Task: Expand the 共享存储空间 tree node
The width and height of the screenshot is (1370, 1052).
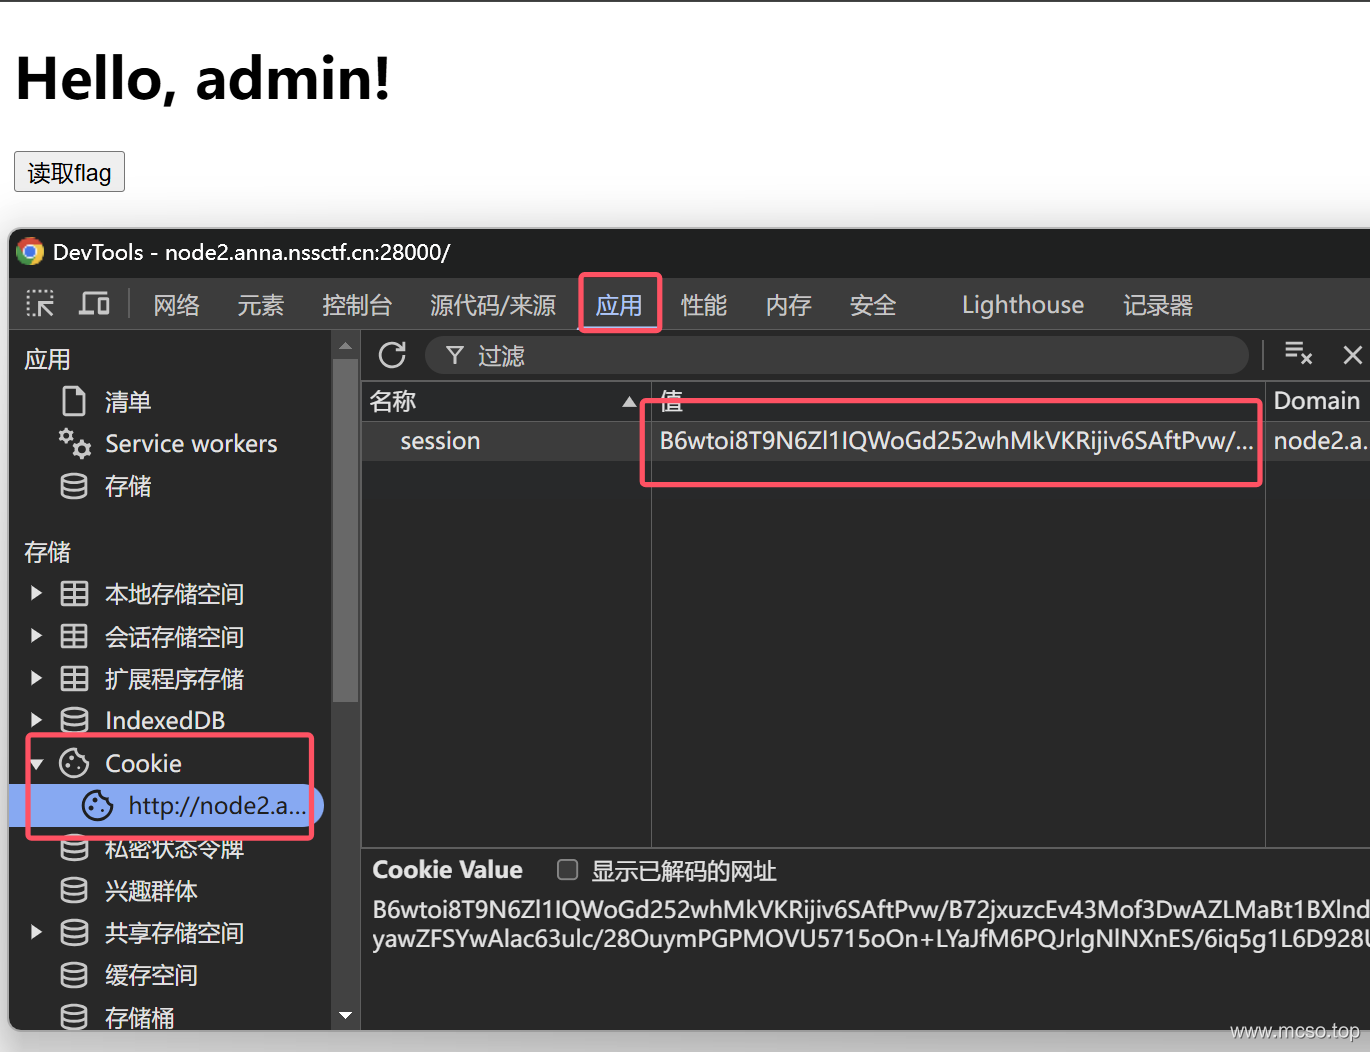Action: point(37,932)
